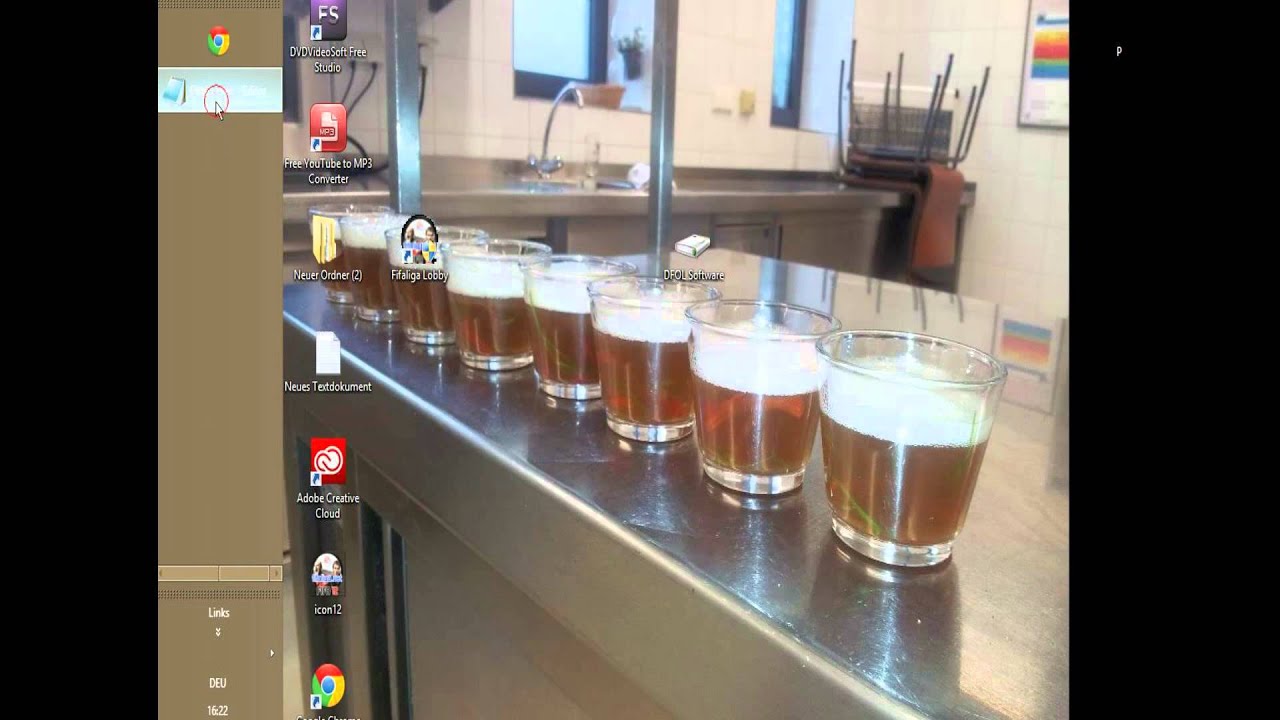Click the taskbar scrollbar right arrow
The image size is (1280, 720).
pos(276,573)
